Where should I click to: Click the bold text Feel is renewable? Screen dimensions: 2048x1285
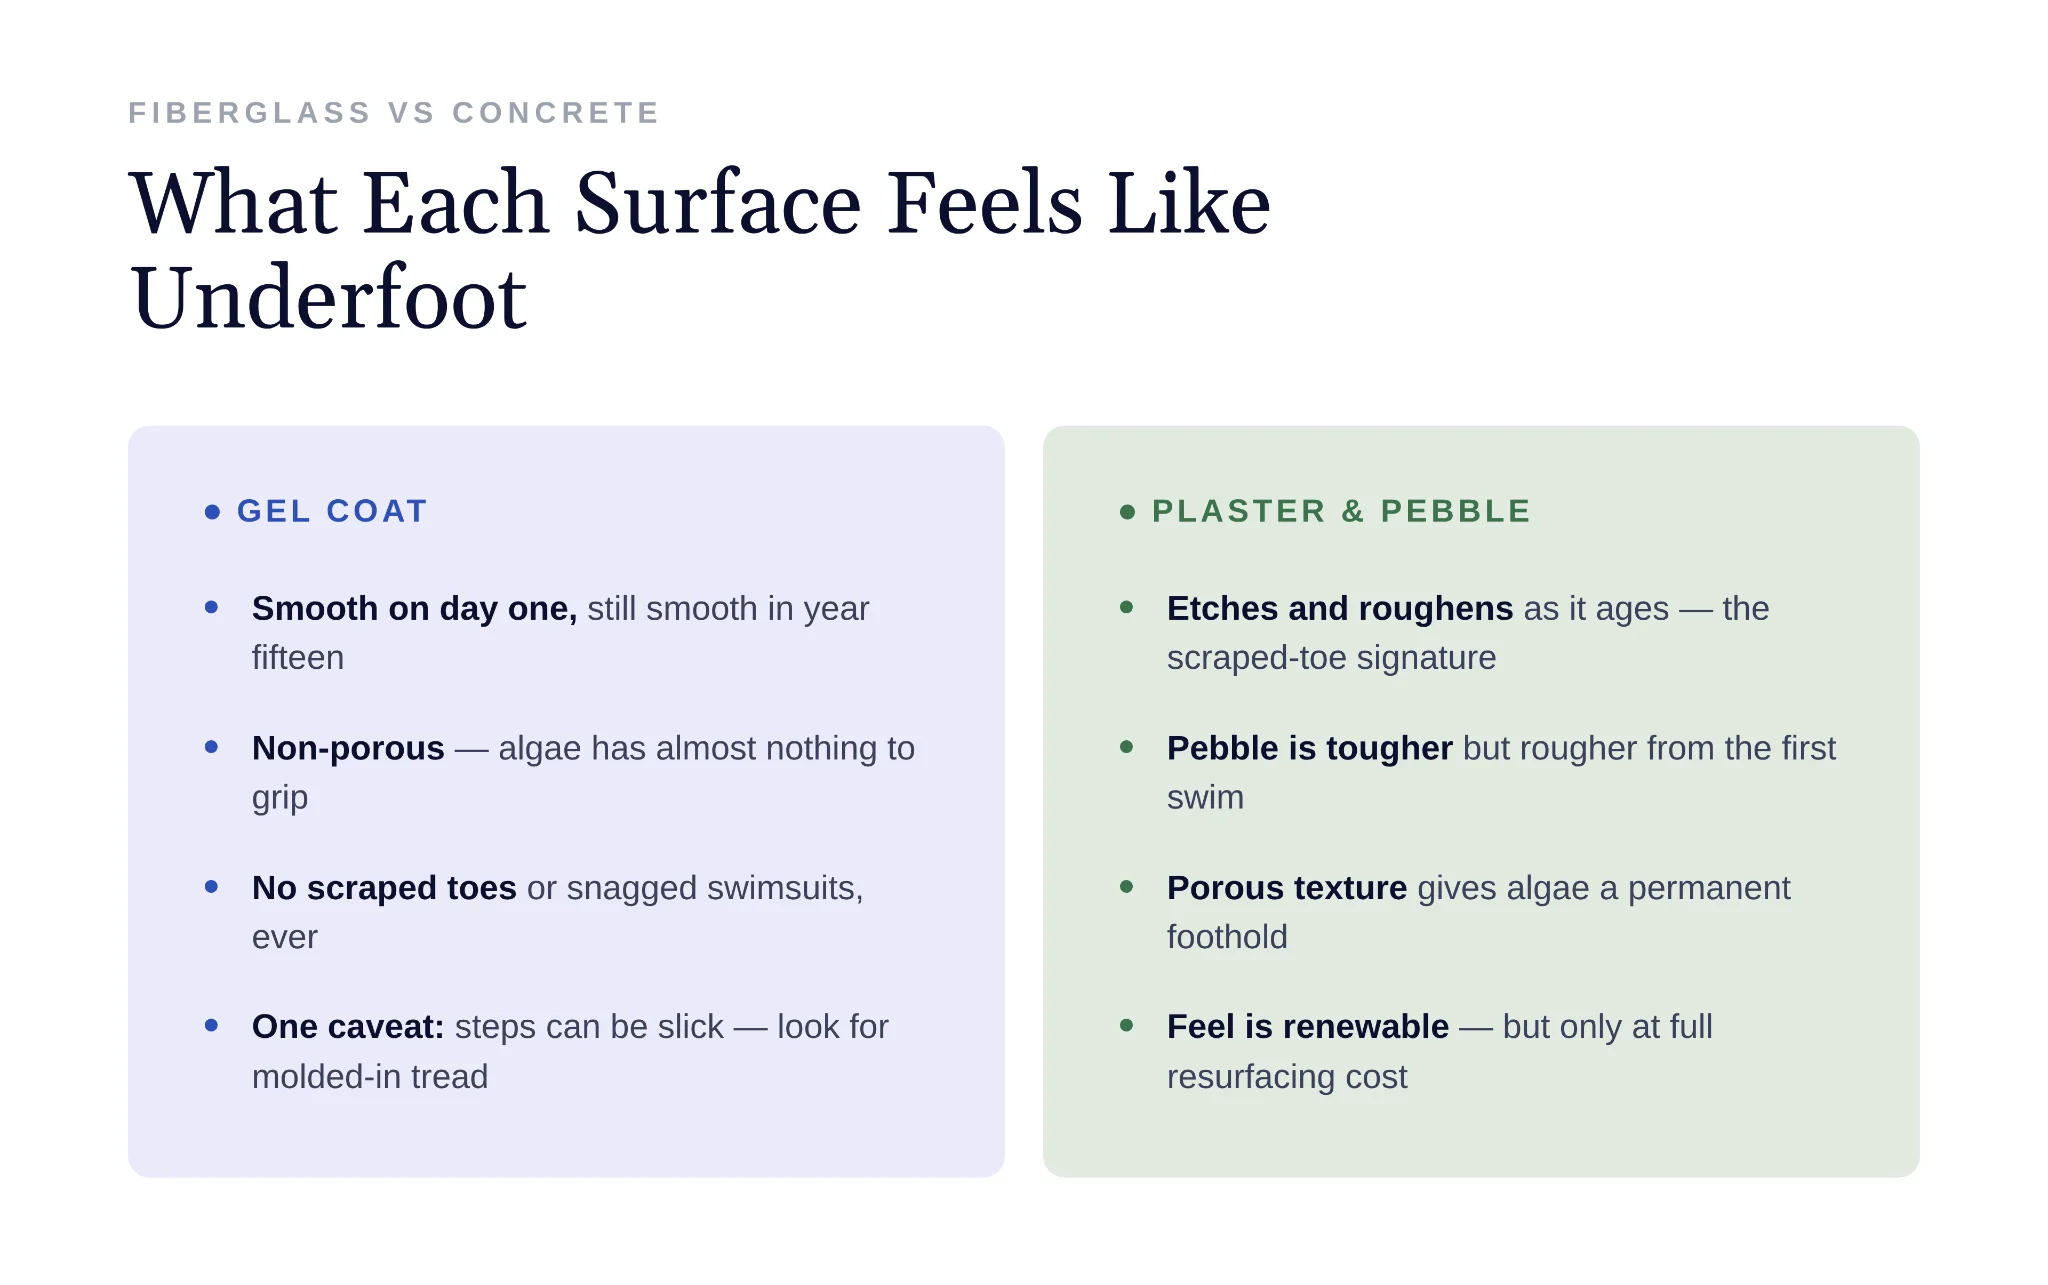[x=1307, y=1027]
